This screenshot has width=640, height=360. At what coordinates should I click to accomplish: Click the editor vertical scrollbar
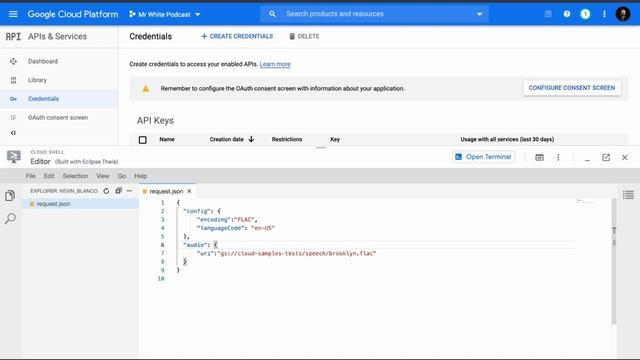point(613,261)
